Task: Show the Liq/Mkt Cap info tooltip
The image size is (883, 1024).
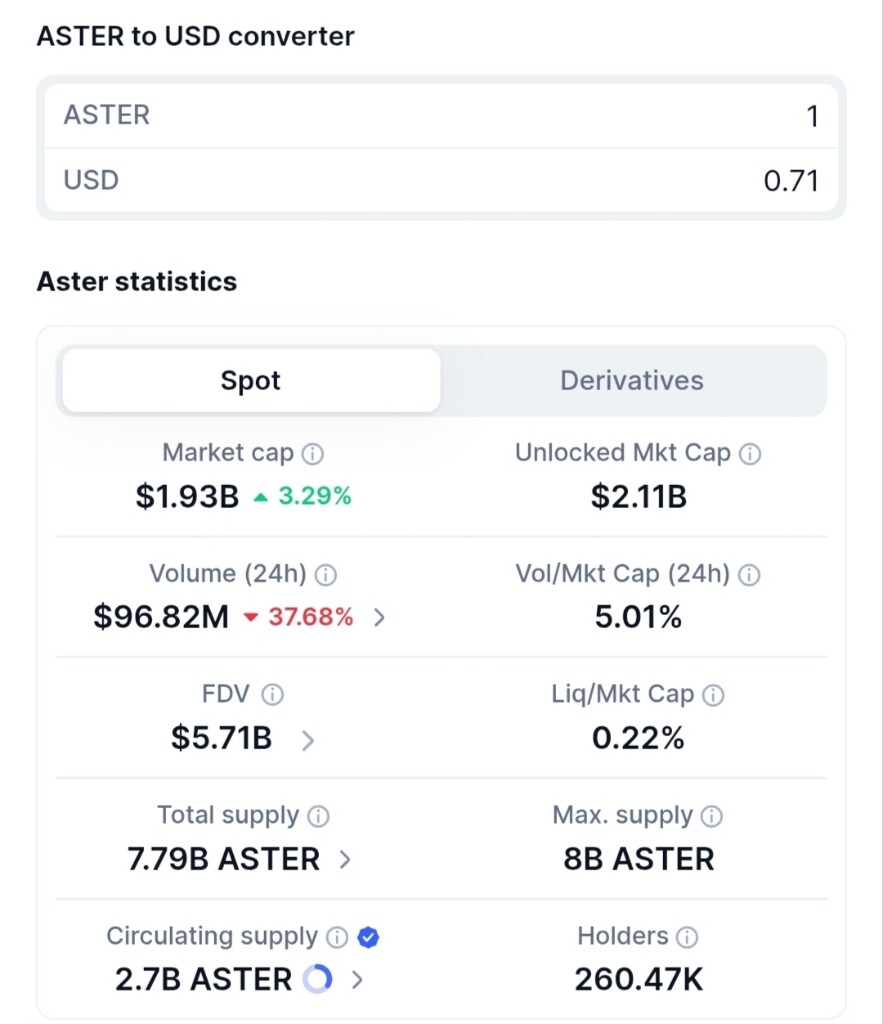Action: click(713, 696)
